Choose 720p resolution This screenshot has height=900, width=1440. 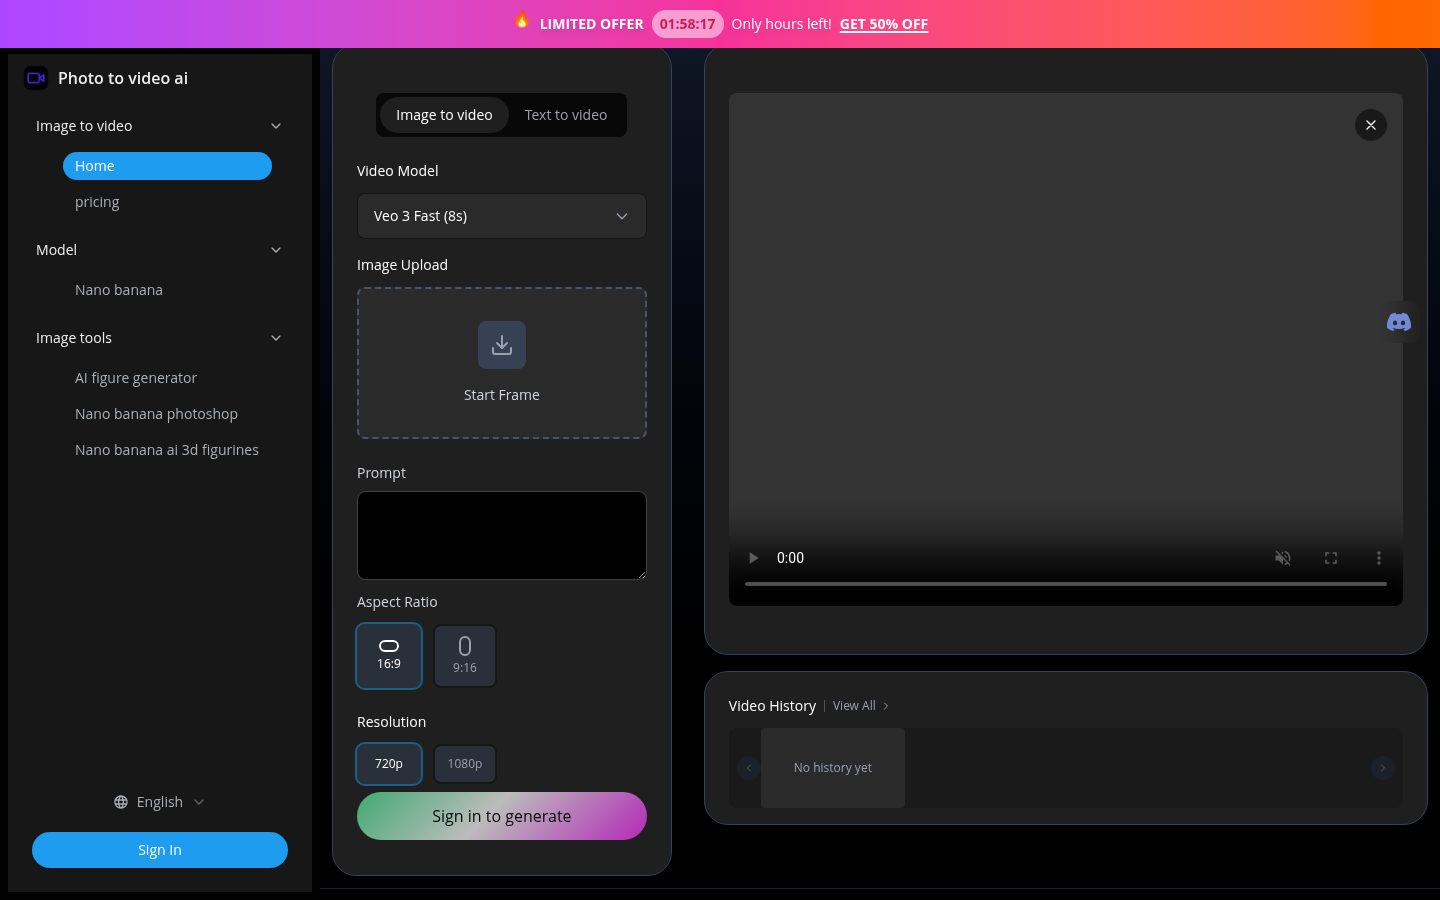pyautogui.click(x=389, y=764)
